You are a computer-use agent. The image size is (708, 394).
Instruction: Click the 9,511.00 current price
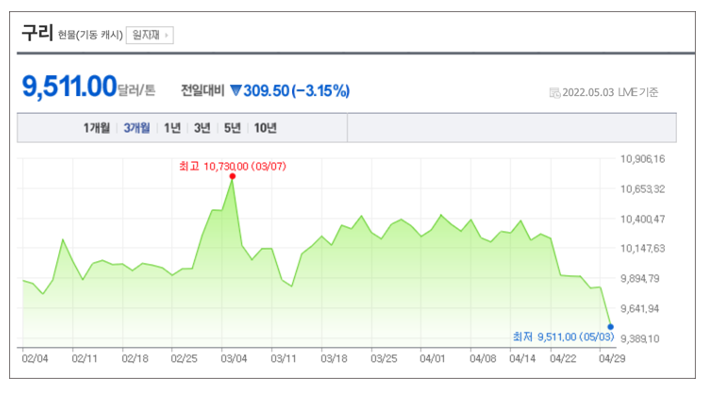pyautogui.click(x=70, y=86)
